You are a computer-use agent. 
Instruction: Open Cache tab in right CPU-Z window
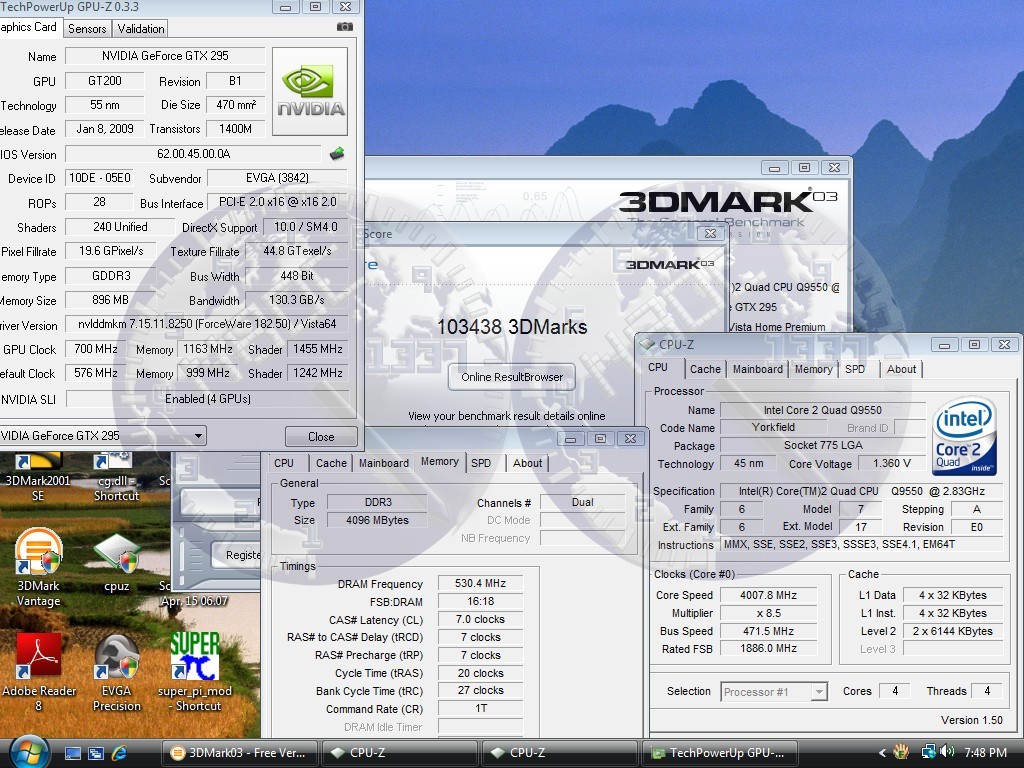pyautogui.click(x=705, y=369)
